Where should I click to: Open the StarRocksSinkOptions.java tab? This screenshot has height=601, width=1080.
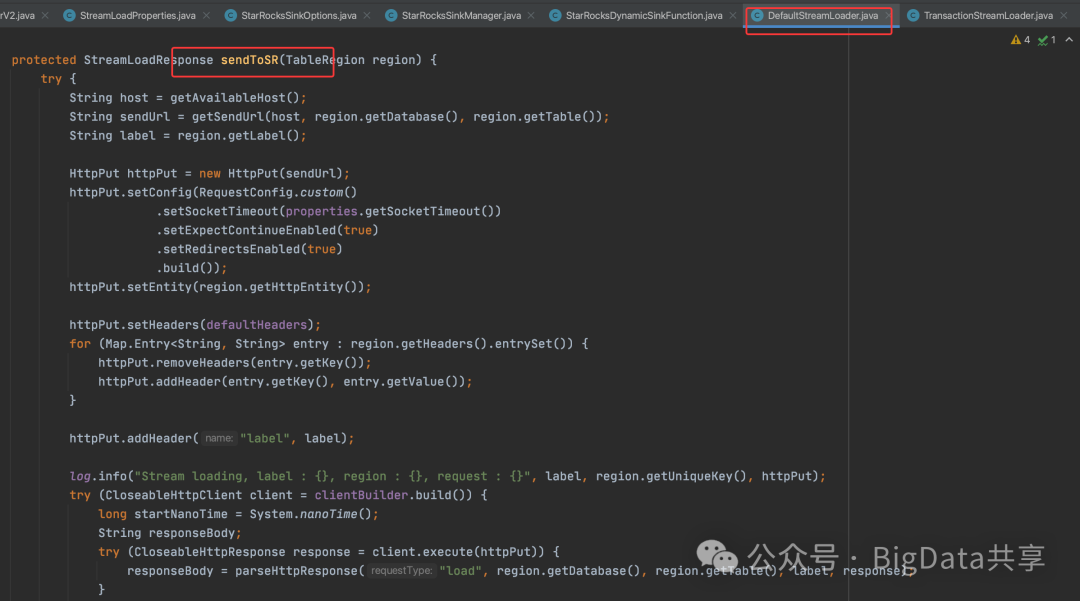[299, 15]
